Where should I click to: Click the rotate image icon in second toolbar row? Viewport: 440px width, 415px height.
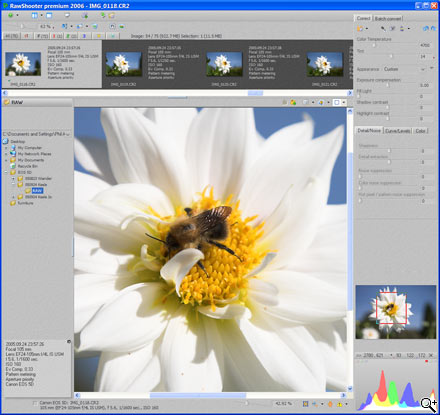click(113, 26)
